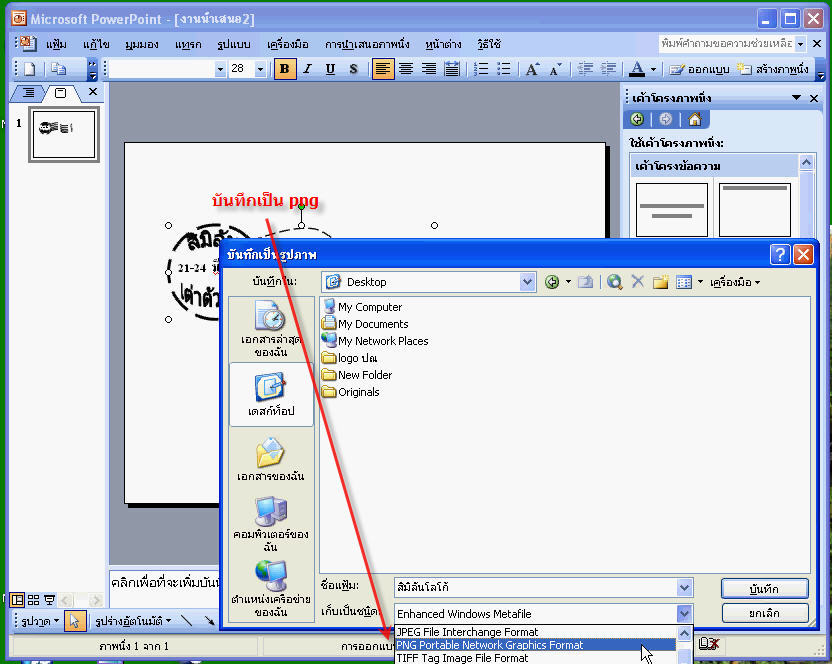Select the Originals folder in file list

pyautogui.click(x=351, y=392)
